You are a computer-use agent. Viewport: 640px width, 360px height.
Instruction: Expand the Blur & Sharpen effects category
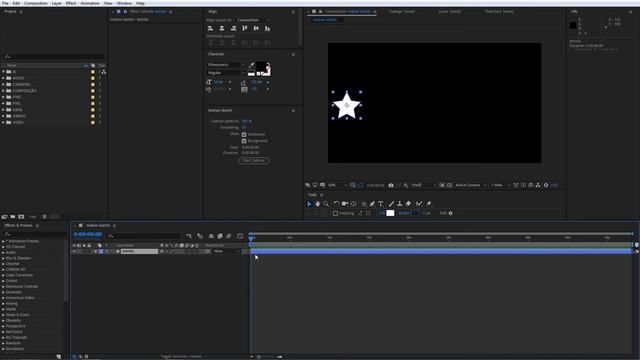pos(3,258)
